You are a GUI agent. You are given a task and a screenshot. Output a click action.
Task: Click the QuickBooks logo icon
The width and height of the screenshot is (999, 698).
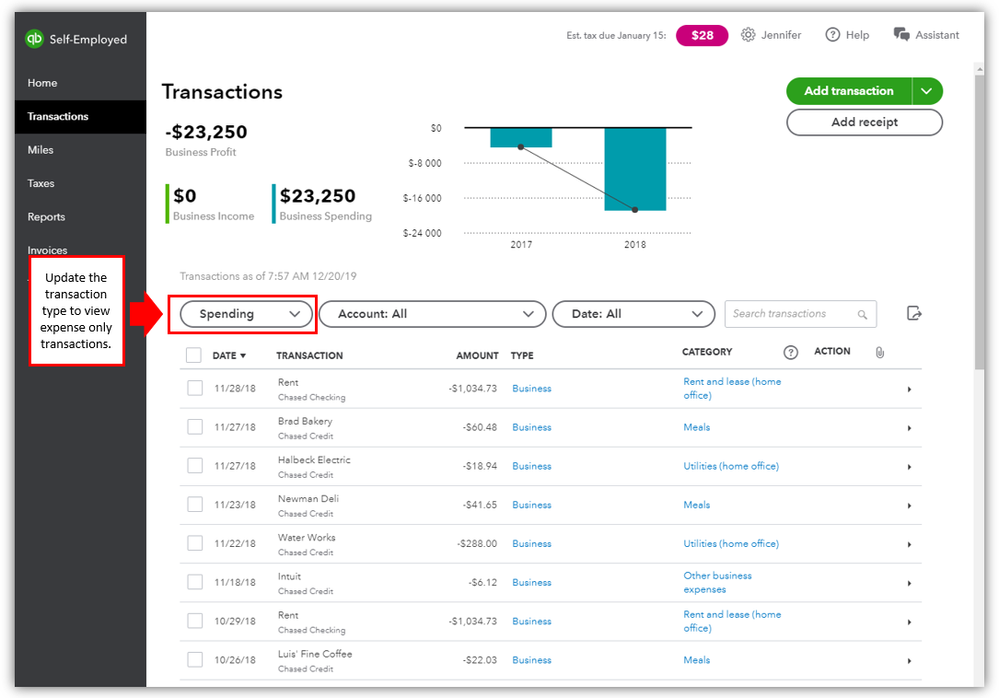tap(35, 39)
